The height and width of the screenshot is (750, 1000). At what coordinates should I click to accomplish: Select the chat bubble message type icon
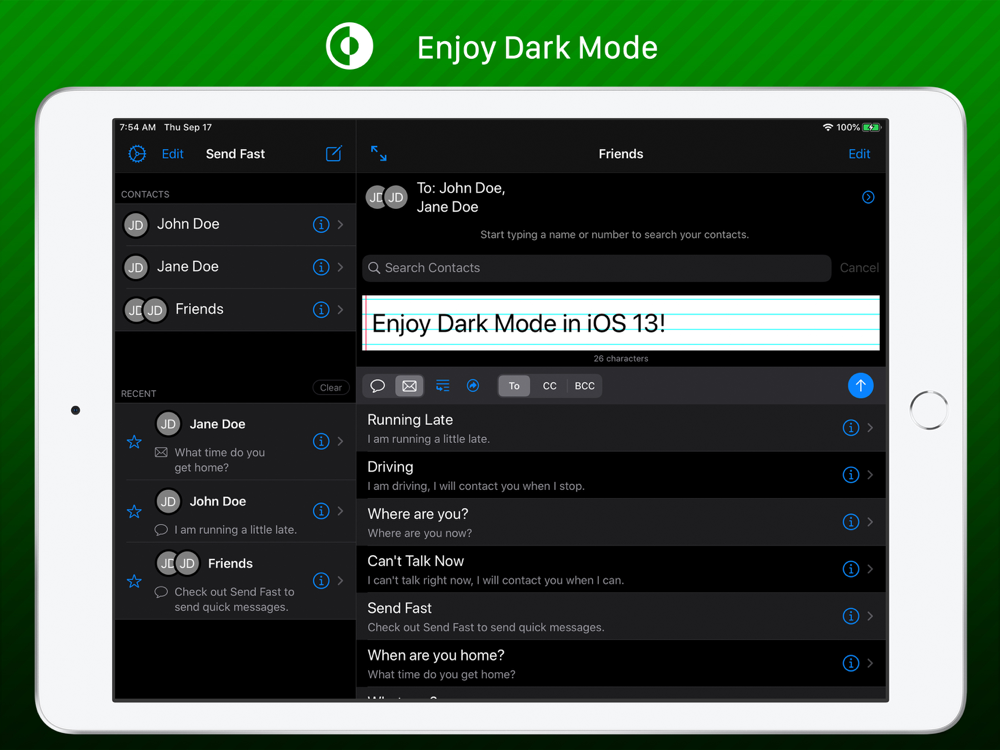(x=378, y=386)
